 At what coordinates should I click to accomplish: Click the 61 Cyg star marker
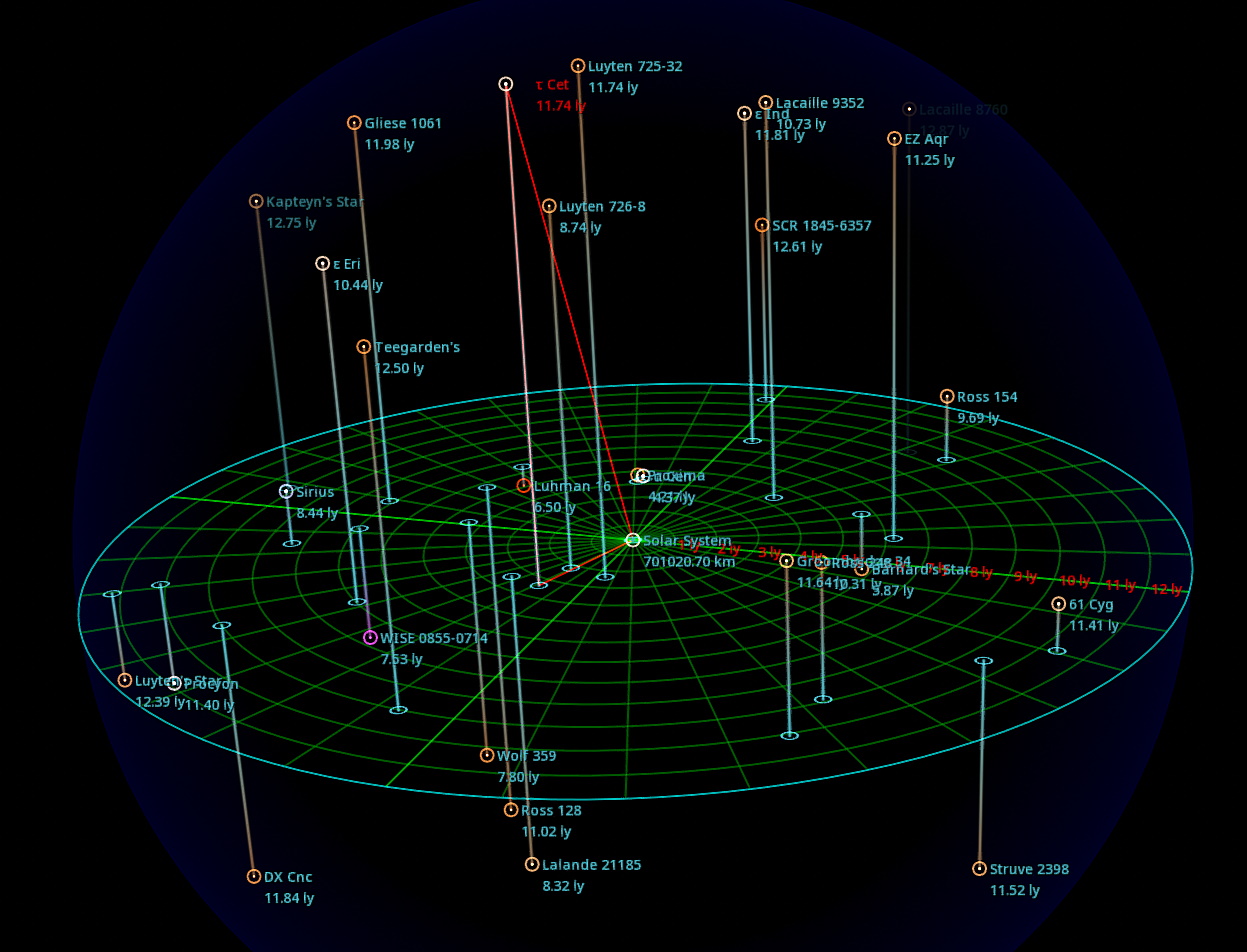(1059, 604)
